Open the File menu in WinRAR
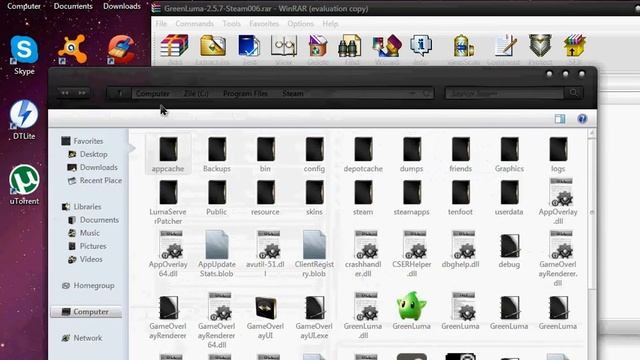640x360 pixels. click(161, 24)
